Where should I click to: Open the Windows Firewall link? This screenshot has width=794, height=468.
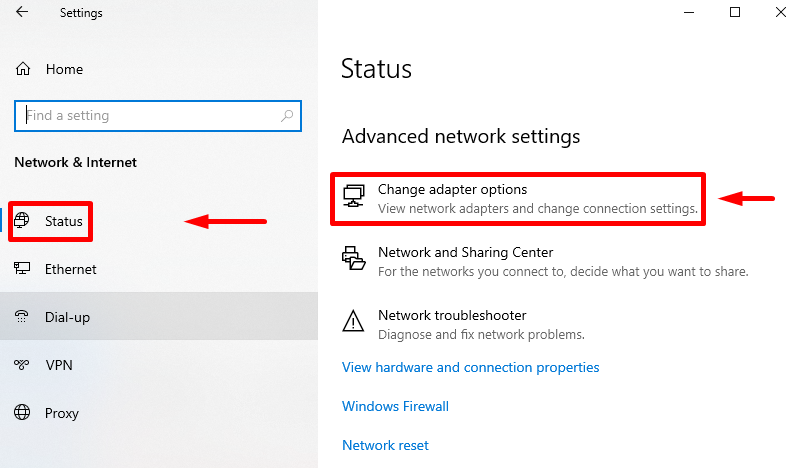[x=395, y=406]
